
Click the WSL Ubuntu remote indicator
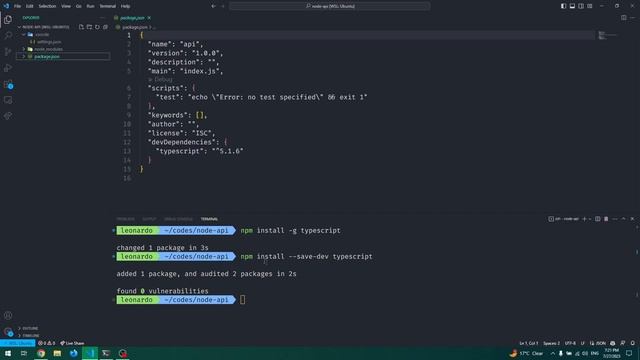click(18, 343)
